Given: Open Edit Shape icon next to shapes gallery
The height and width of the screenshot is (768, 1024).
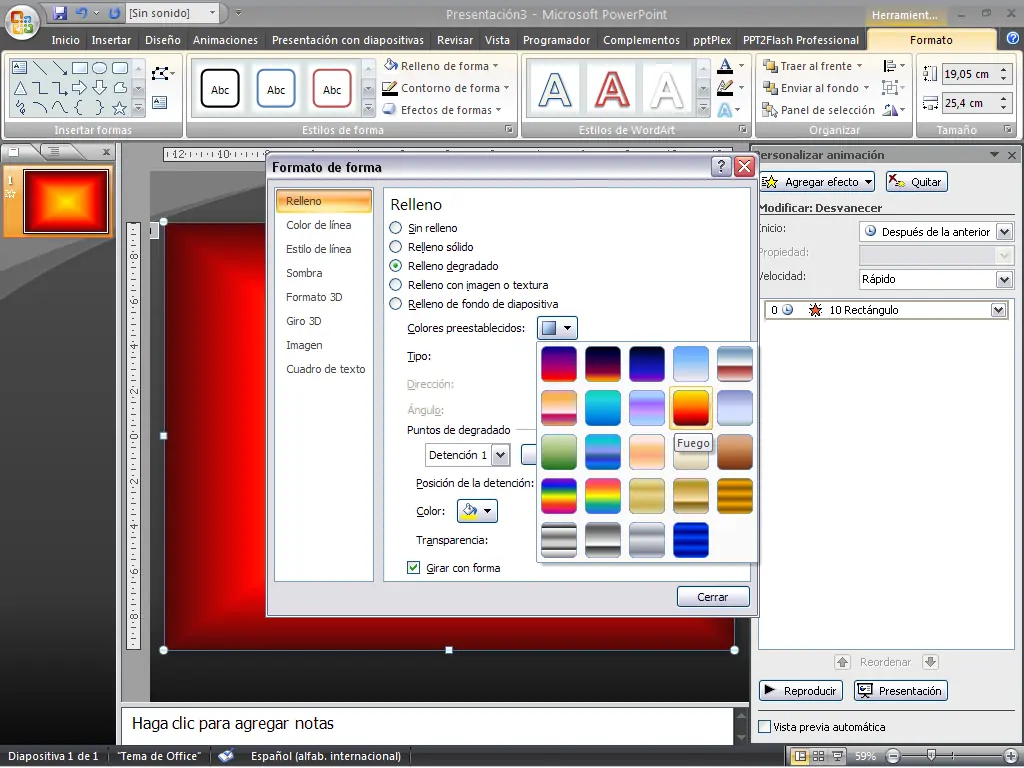Looking at the screenshot, I should (x=162, y=73).
